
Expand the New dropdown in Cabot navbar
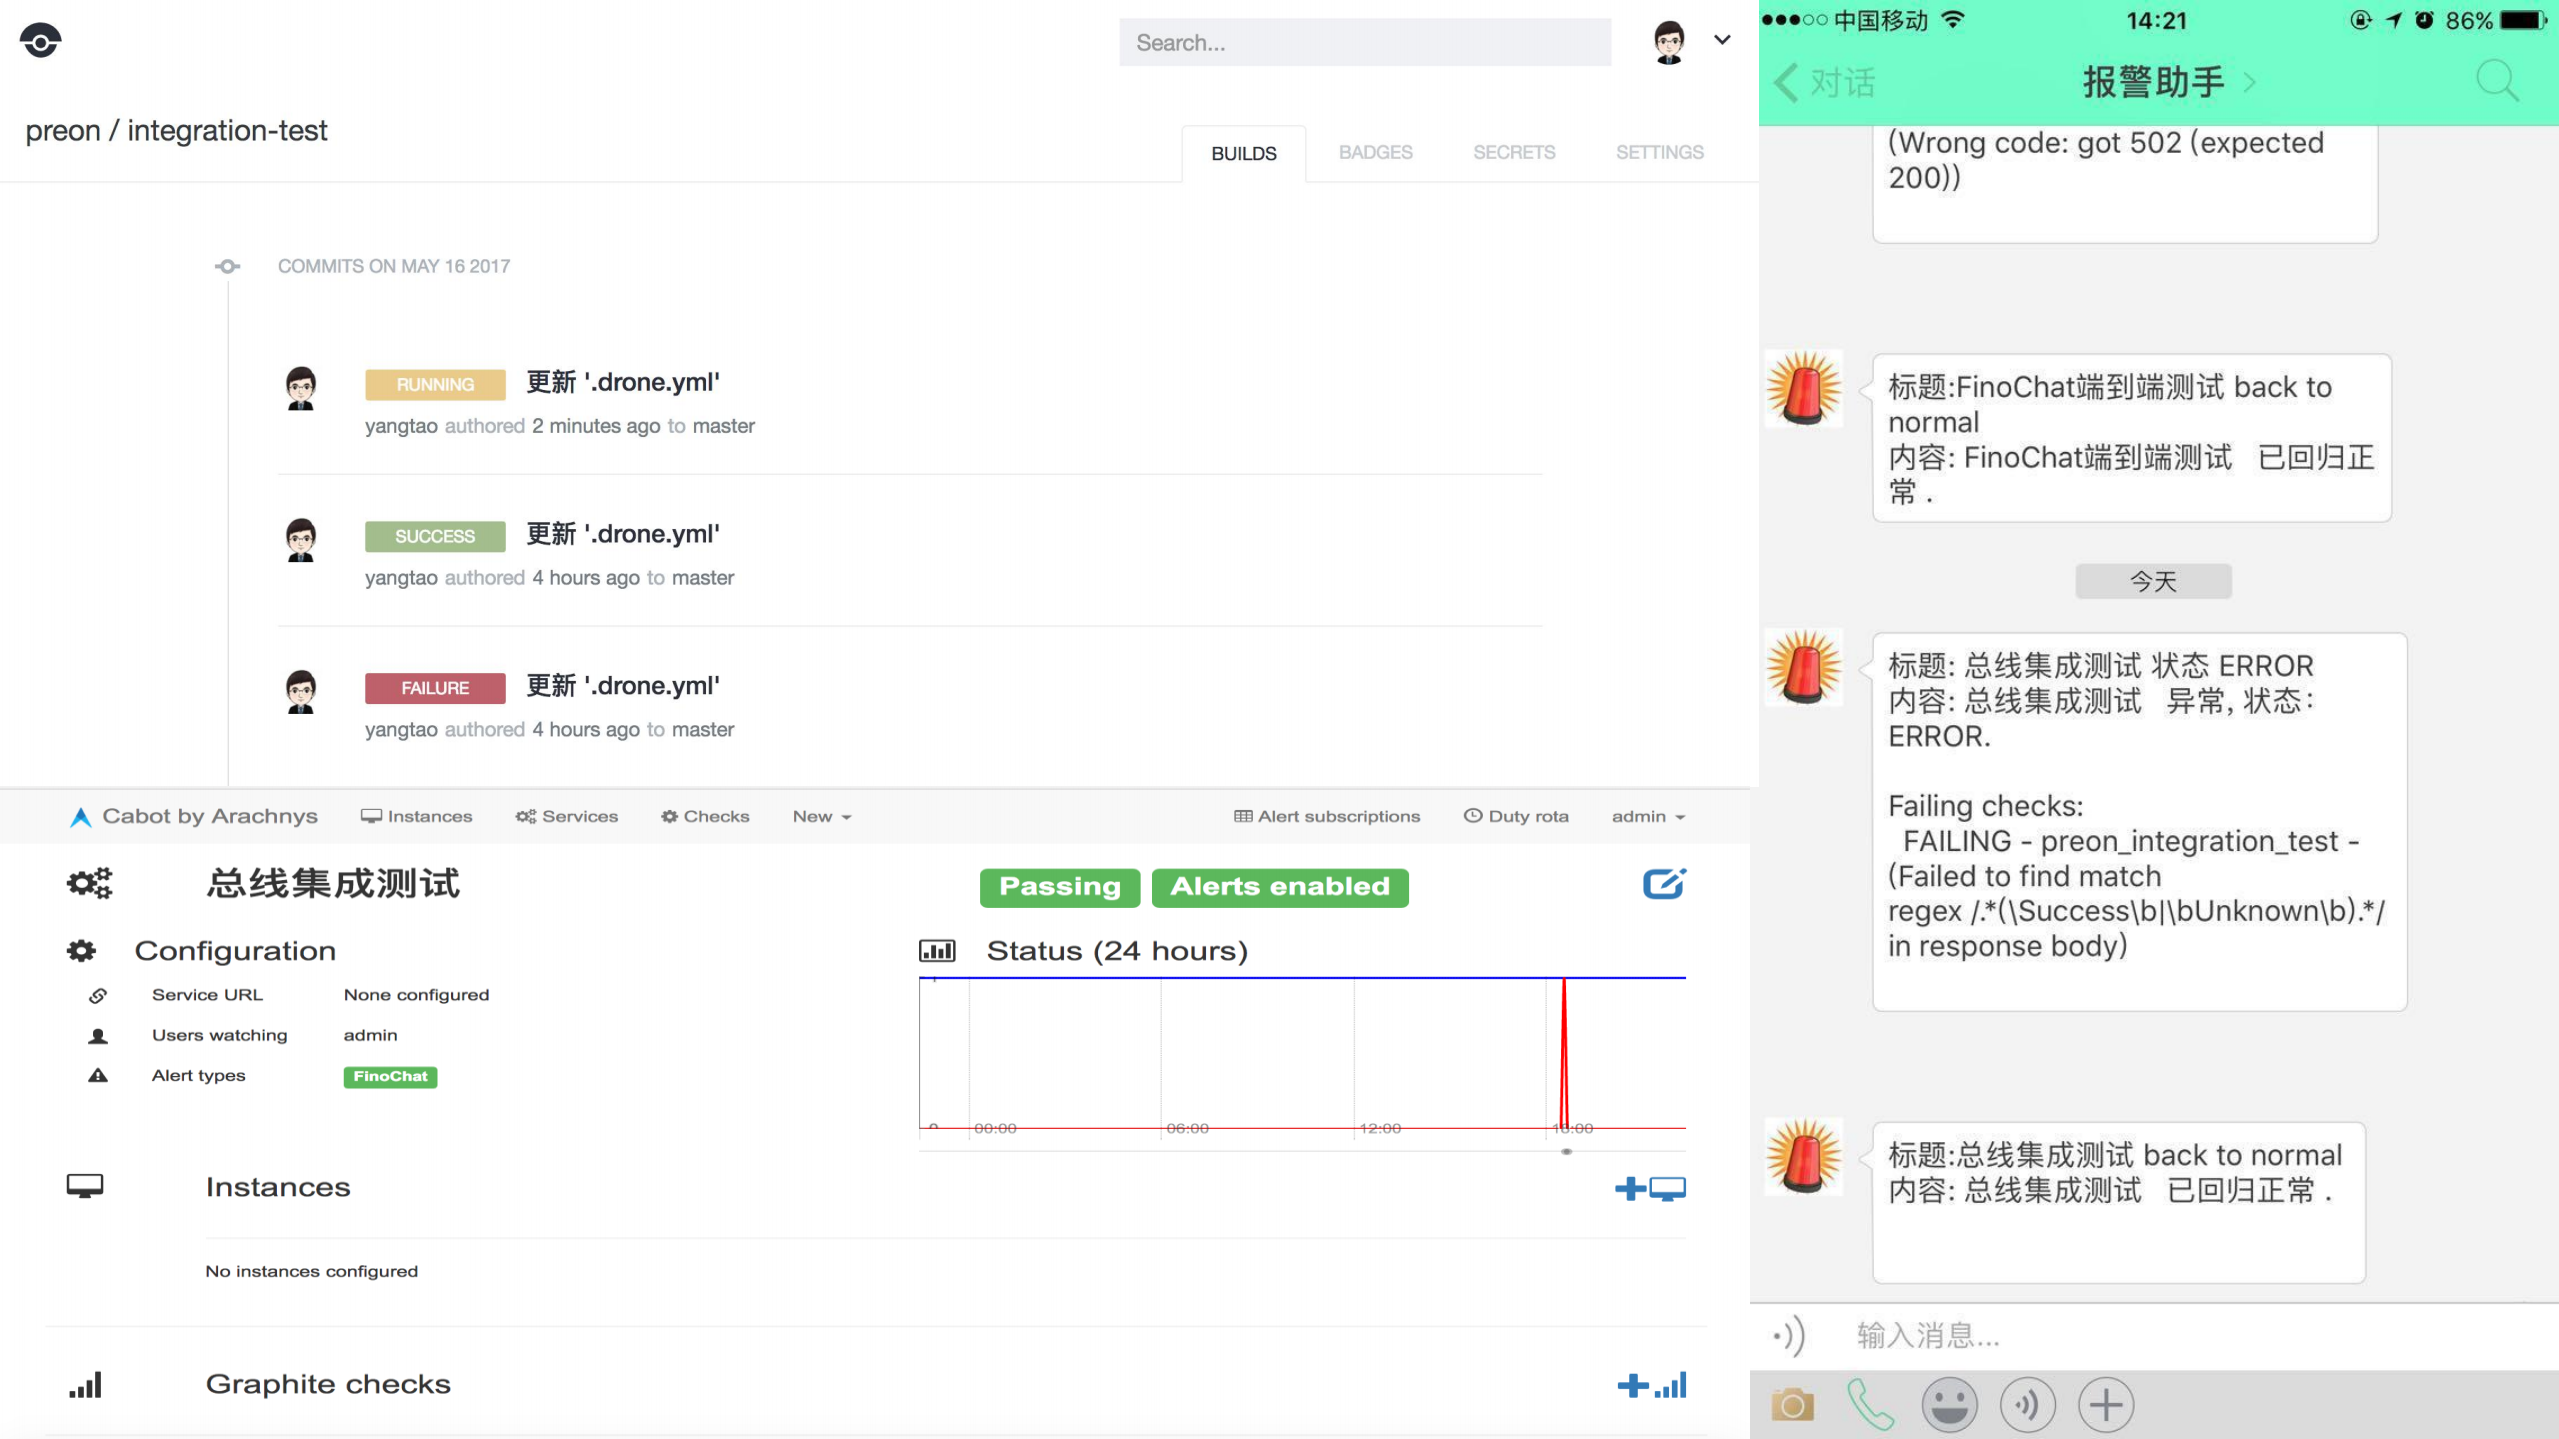click(820, 815)
